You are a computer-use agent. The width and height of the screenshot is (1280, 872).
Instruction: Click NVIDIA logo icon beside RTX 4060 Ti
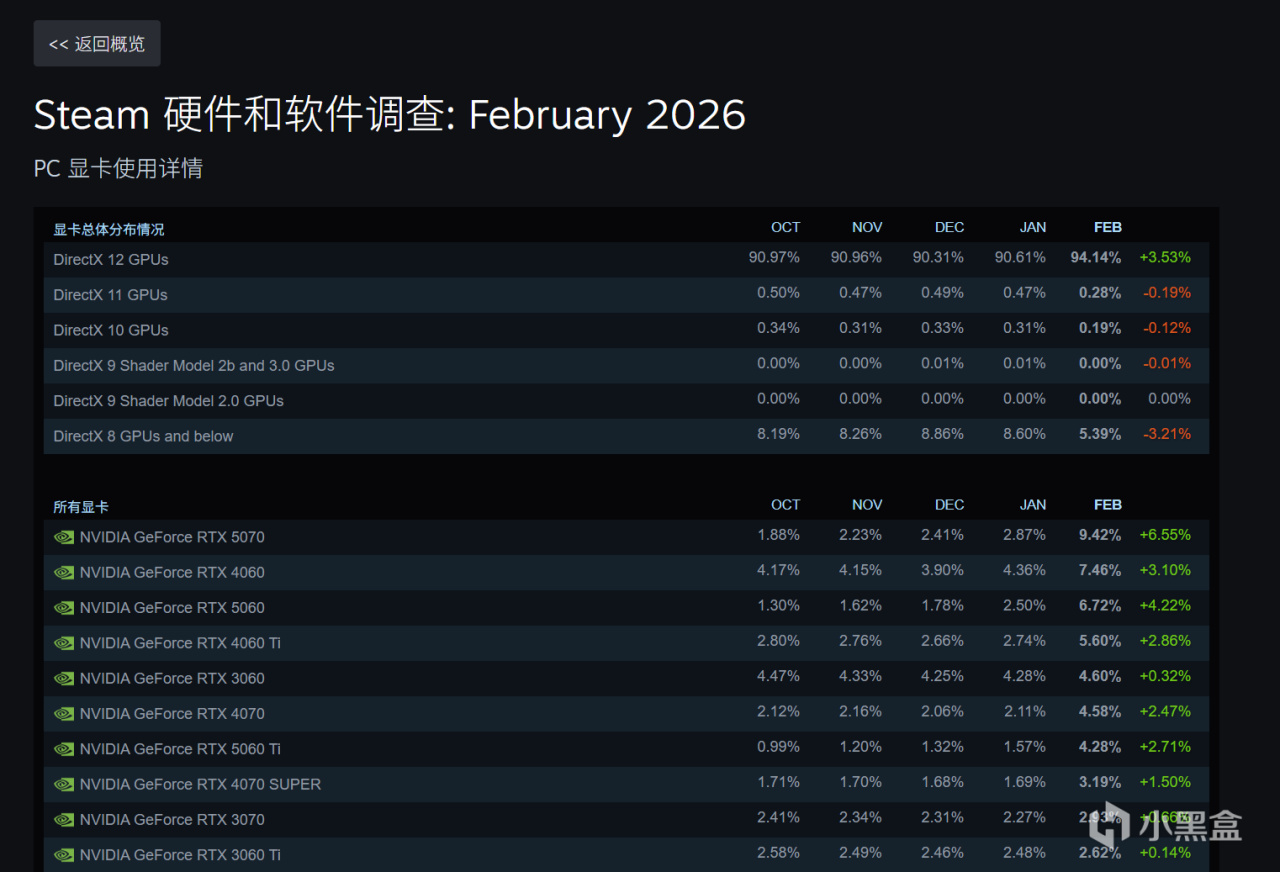64,643
